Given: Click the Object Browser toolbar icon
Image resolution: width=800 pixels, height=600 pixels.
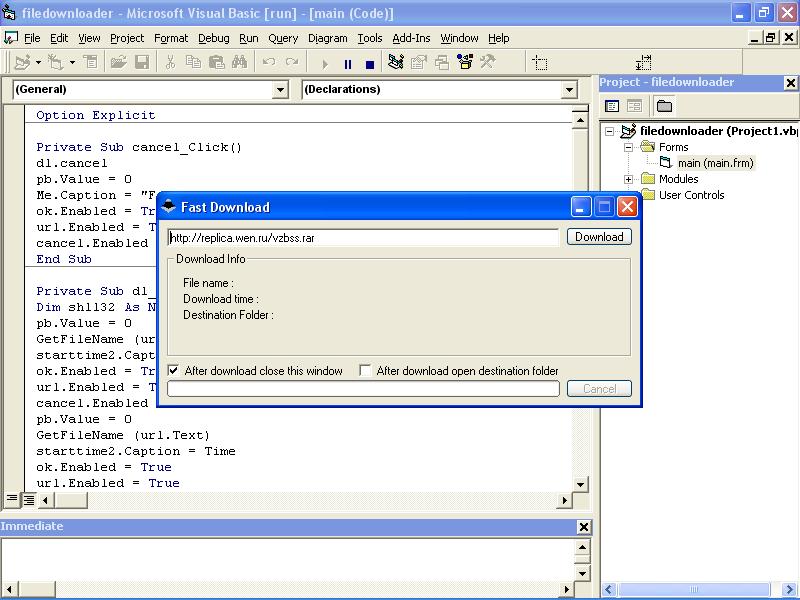Looking at the screenshot, I should pos(464,62).
